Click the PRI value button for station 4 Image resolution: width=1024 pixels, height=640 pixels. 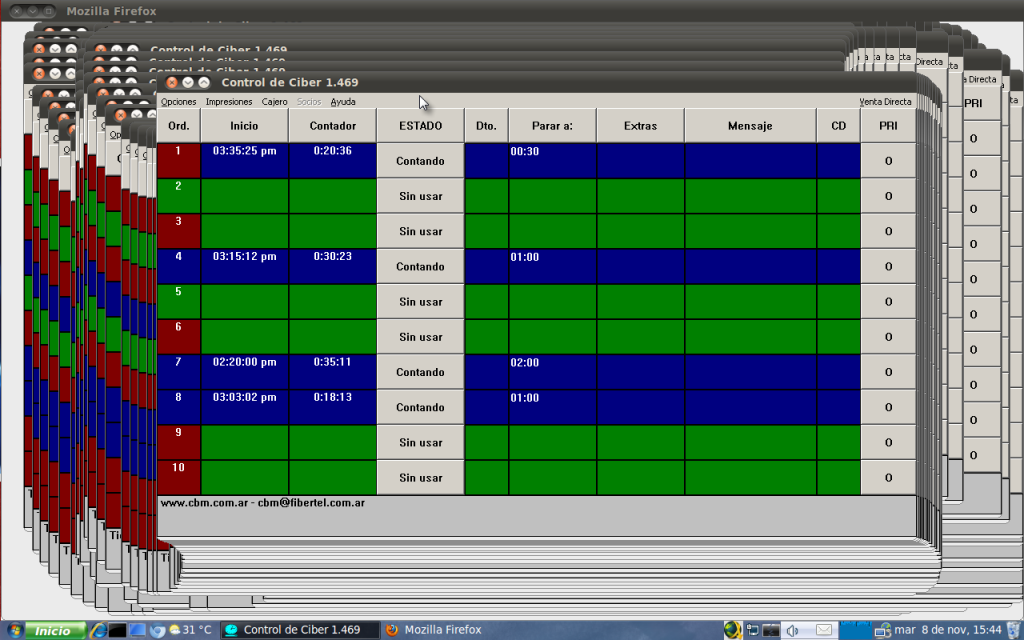[888, 266]
